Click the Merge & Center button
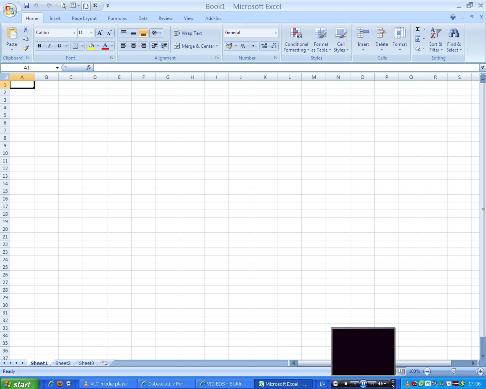The height and width of the screenshot is (389, 486). point(196,46)
